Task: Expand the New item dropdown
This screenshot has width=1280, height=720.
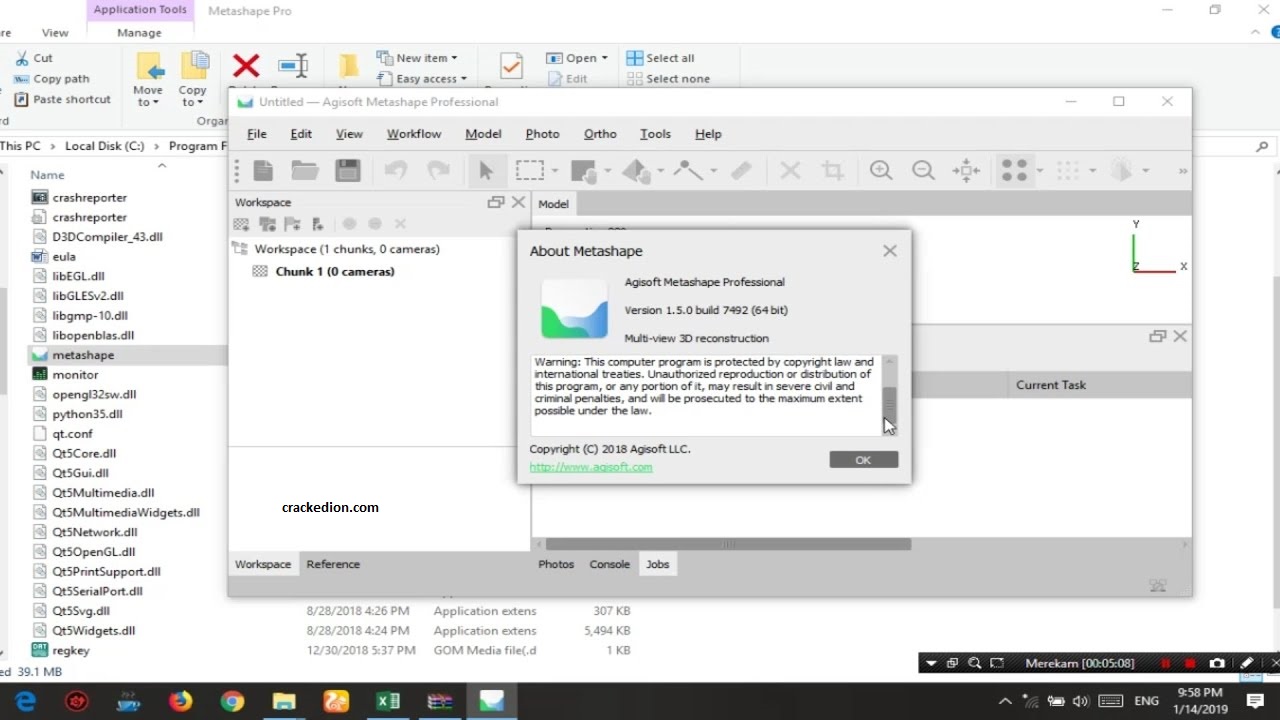Action: pos(417,58)
